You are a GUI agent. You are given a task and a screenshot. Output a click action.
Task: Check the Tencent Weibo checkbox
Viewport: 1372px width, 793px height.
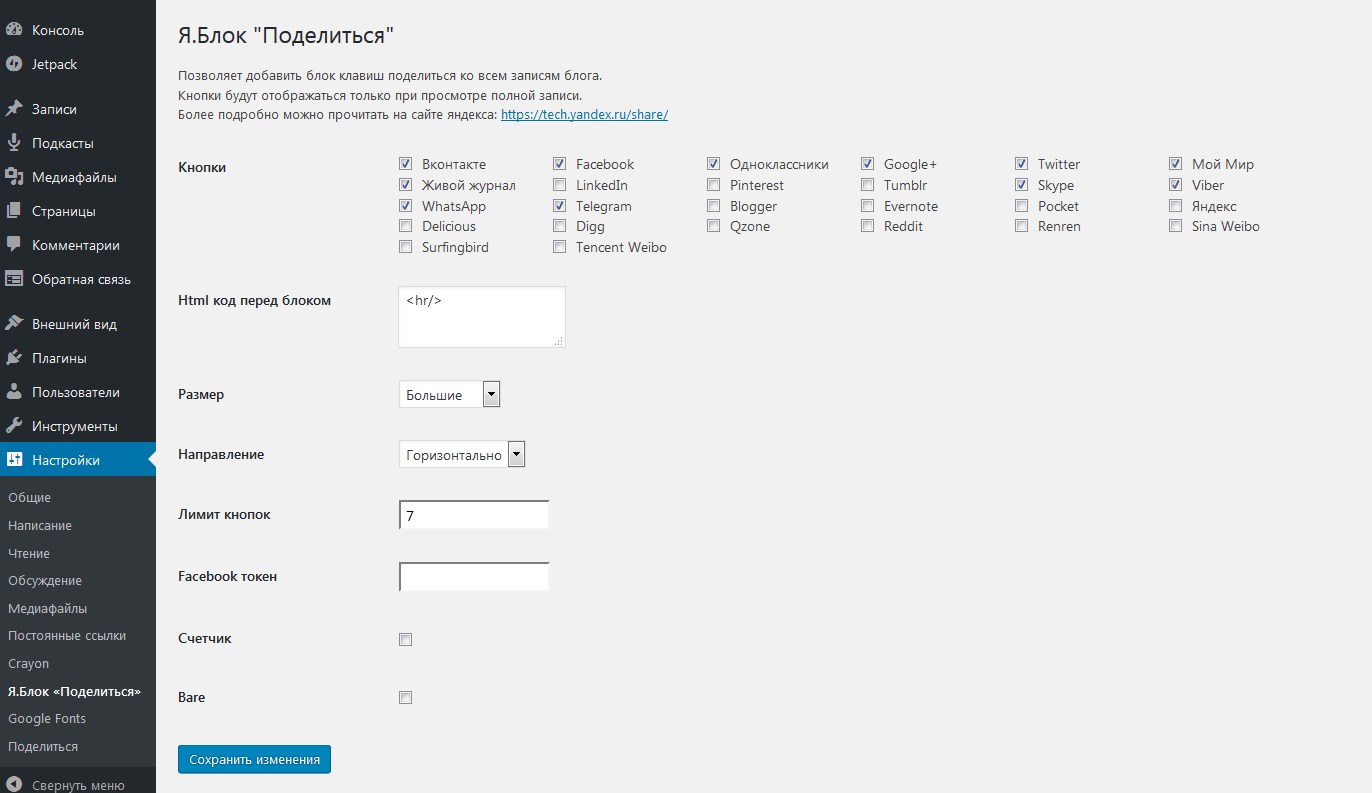coord(559,246)
